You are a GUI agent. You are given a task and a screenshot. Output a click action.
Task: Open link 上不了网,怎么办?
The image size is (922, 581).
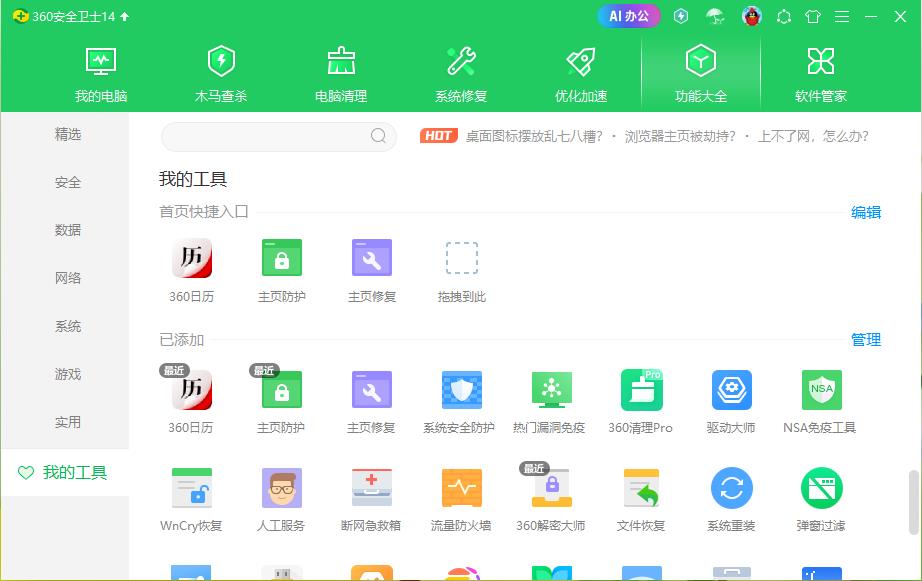click(813, 136)
